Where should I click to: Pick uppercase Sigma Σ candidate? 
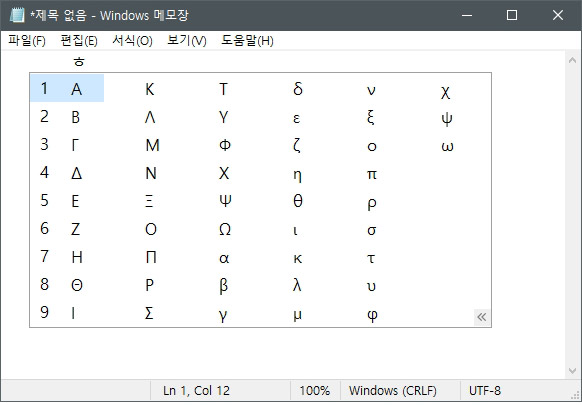point(149,313)
